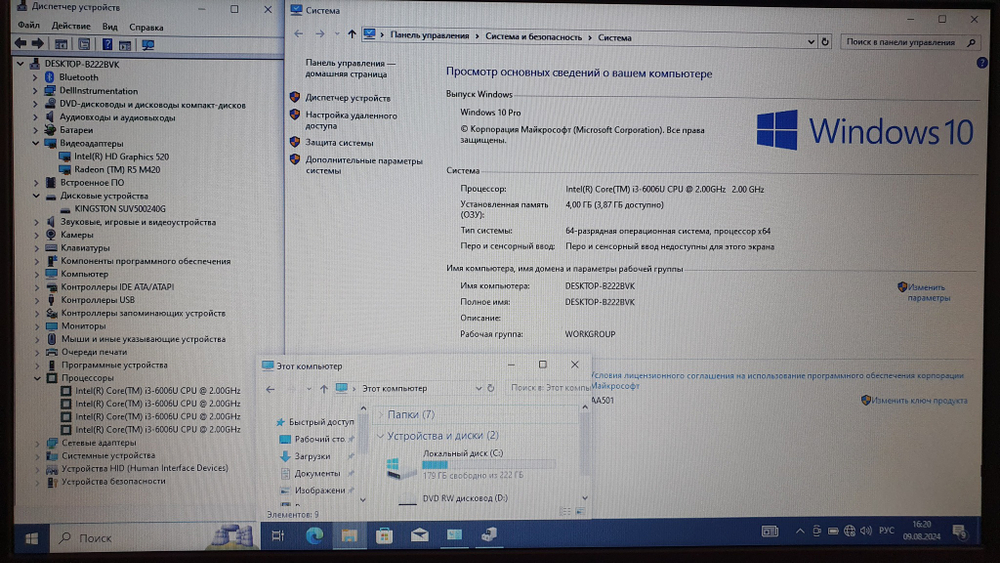This screenshot has height=563, width=1000.
Task: Open Microsoft Edge from the taskbar
Action: pos(314,536)
